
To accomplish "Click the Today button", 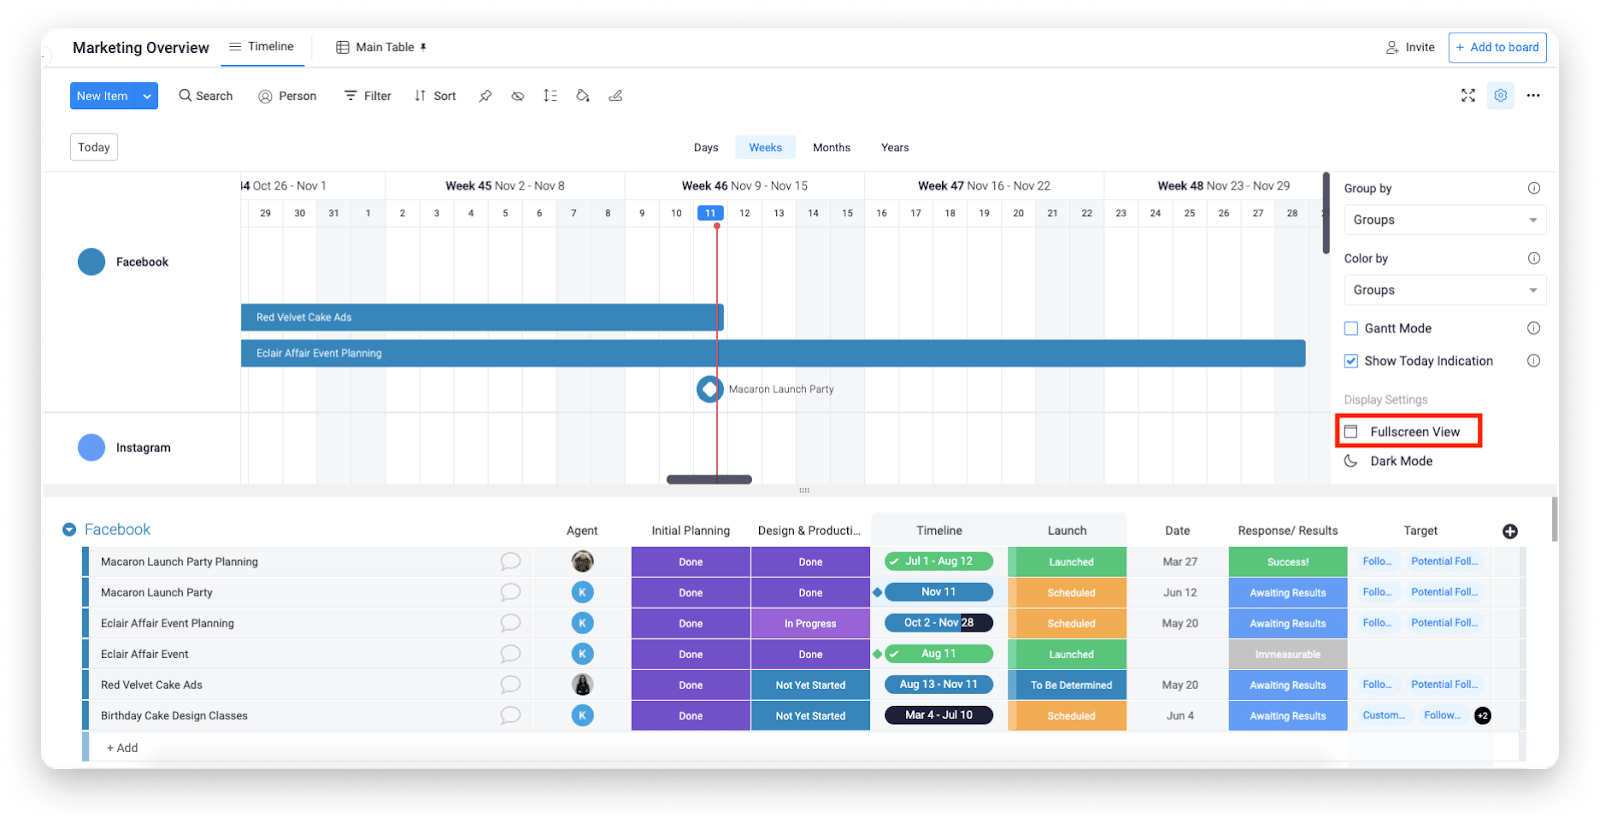I will (x=94, y=147).
